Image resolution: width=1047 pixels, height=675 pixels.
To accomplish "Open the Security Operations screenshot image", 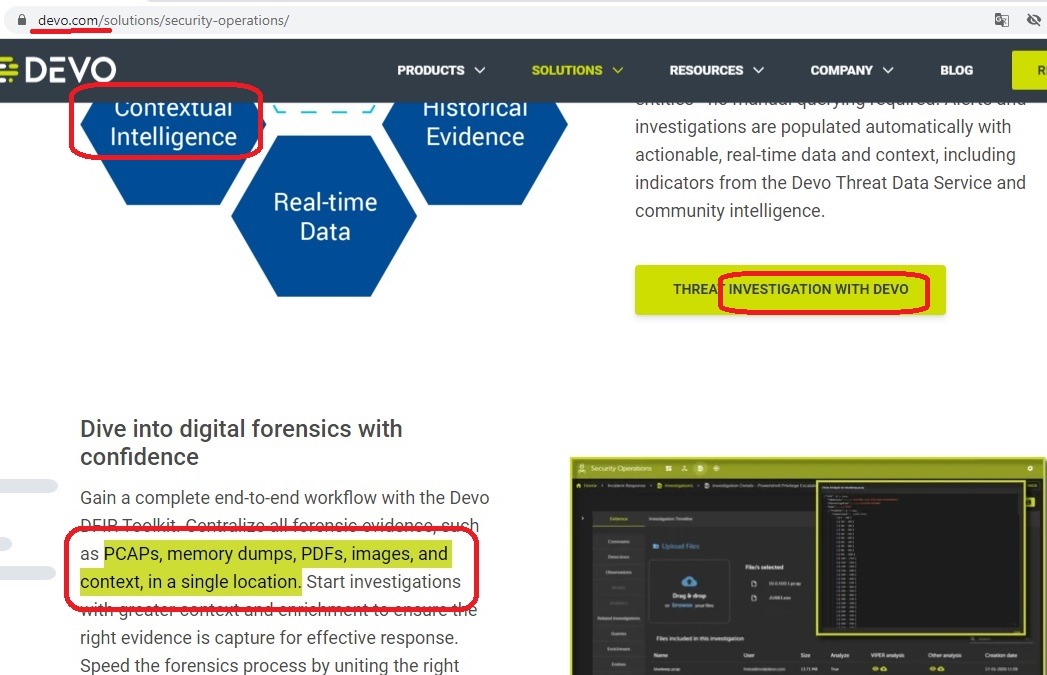I will point(808,566).
